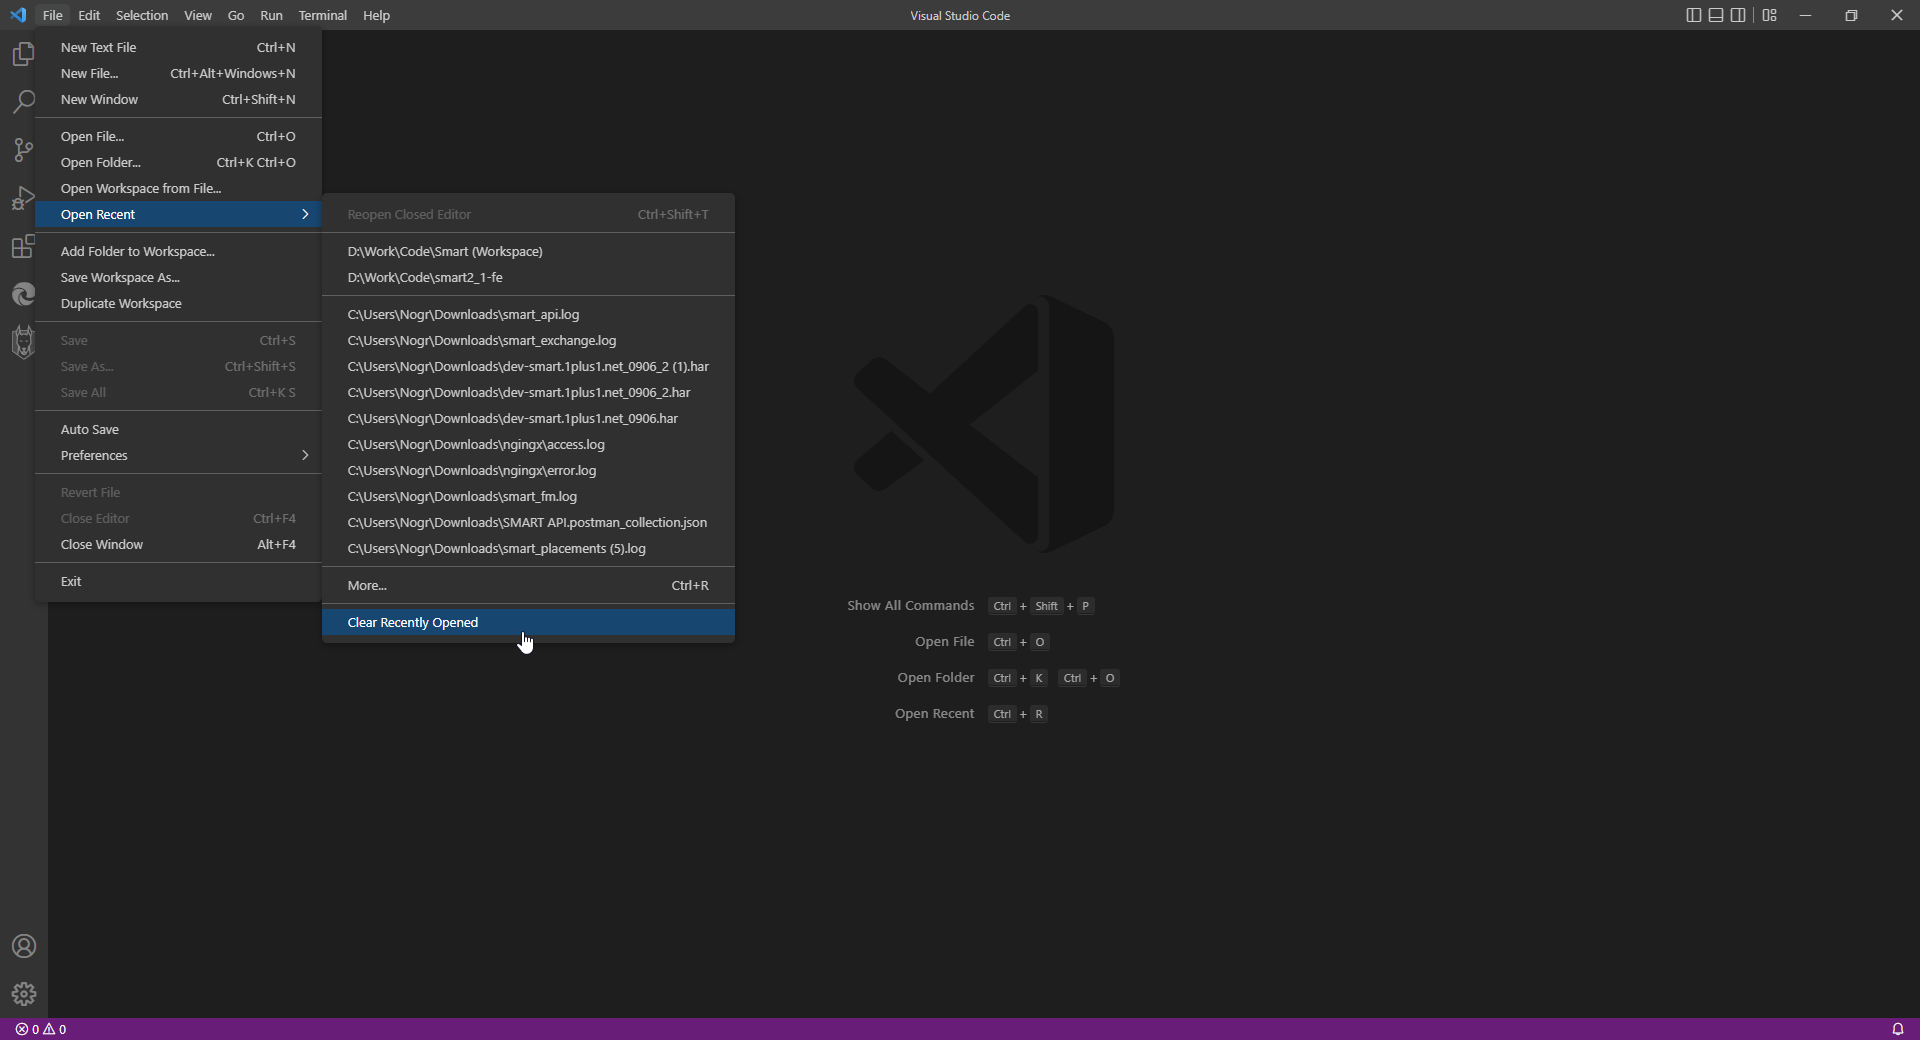
Task: Click the errors and warnings indicator in status bar
Action: tap(40, 1029)
